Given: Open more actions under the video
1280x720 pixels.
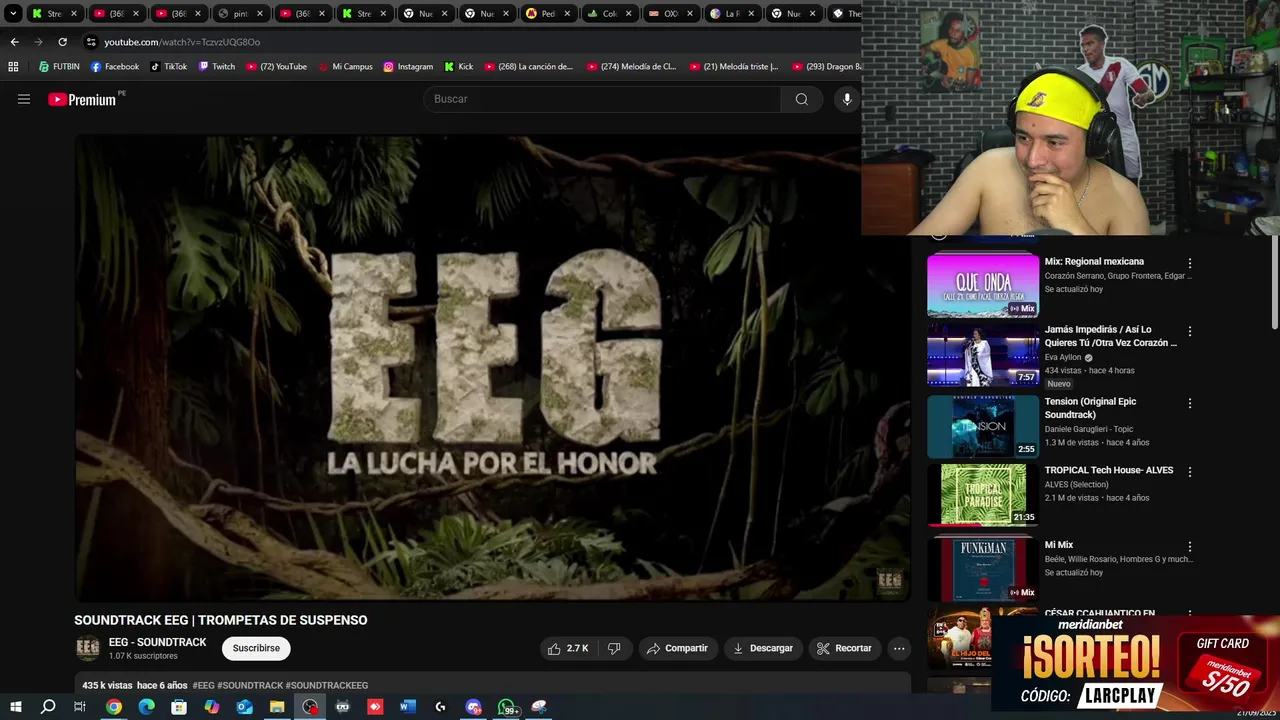Looking at the screenshot, I should coord(899,648).
